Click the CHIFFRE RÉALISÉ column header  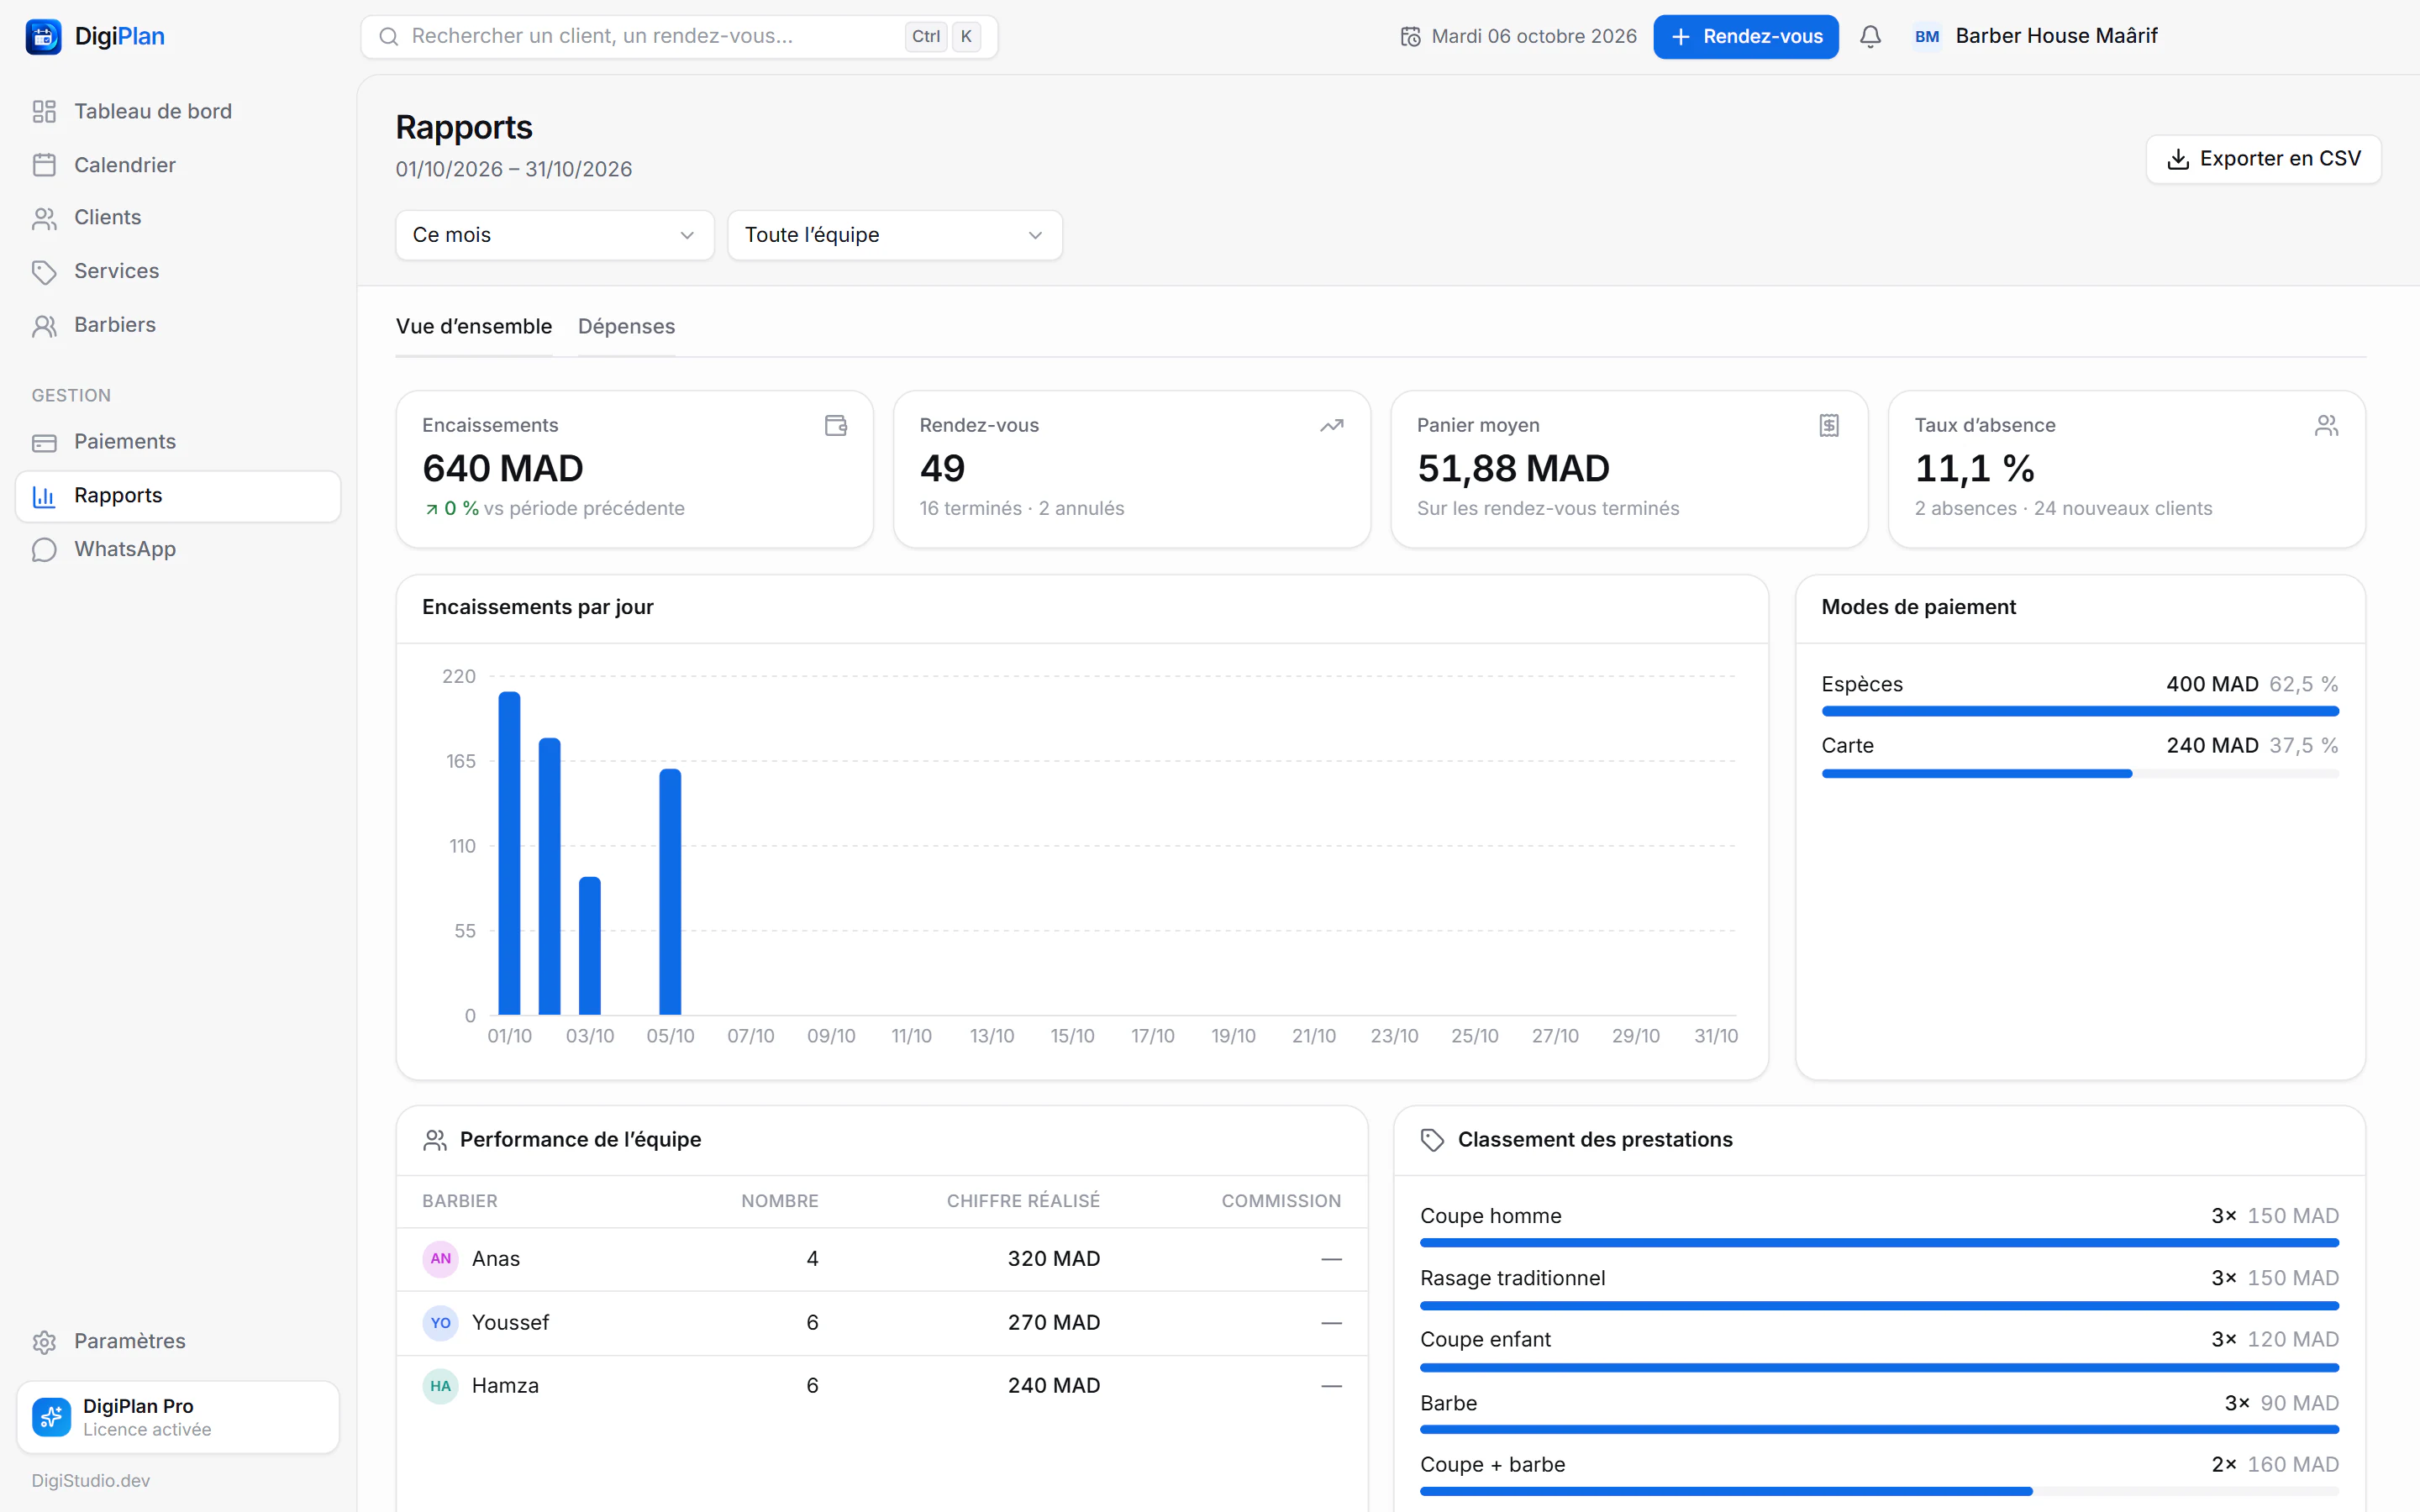tap(1023, 1201)
